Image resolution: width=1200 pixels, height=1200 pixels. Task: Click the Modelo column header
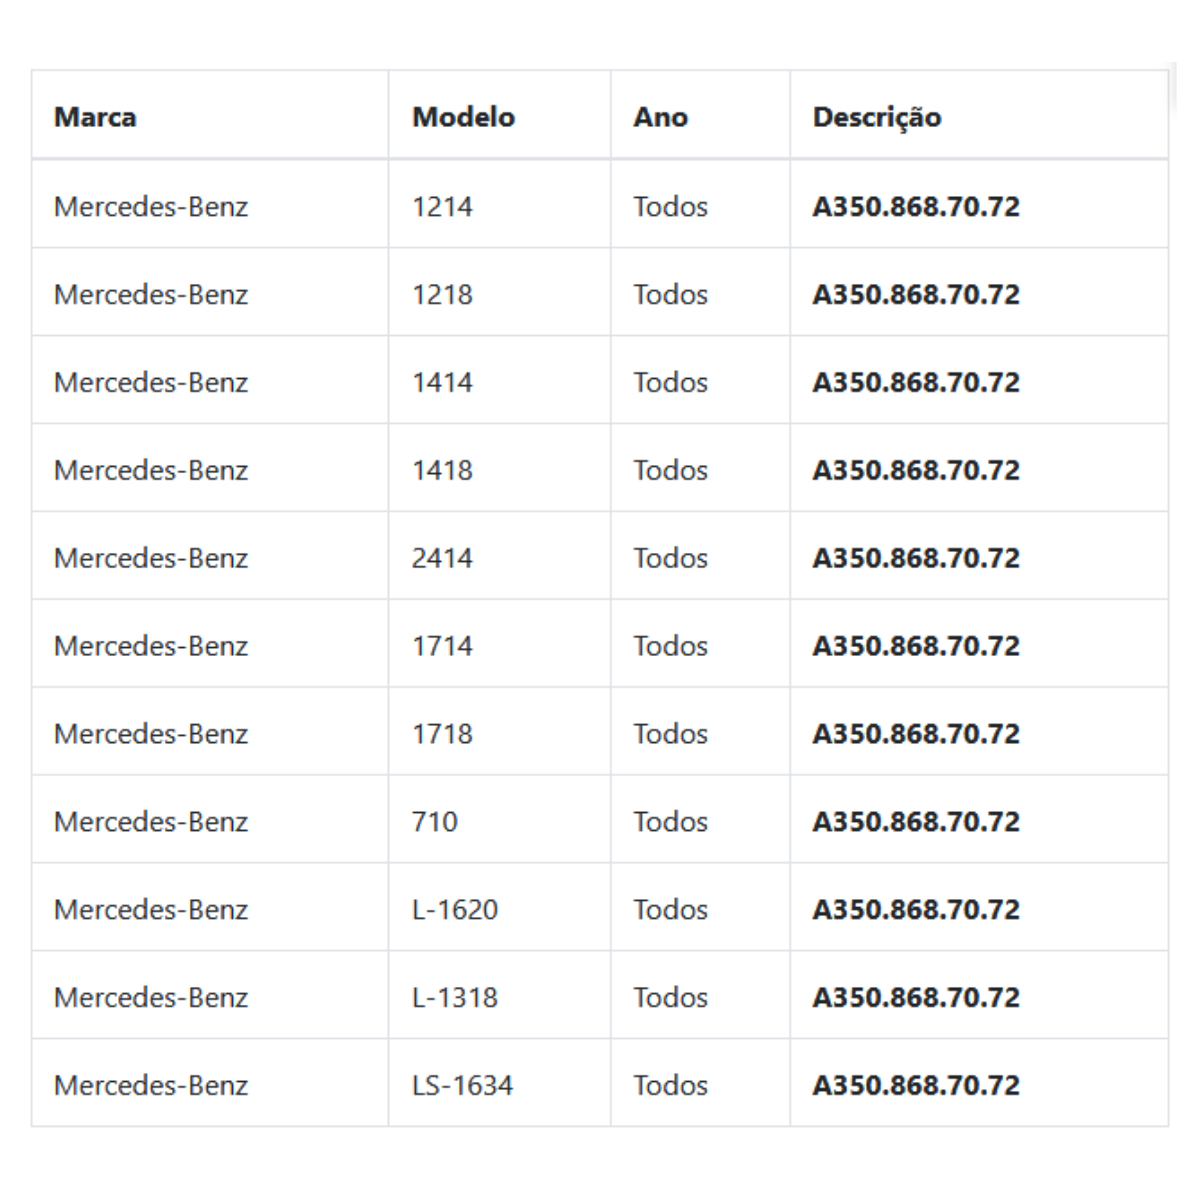463,117
